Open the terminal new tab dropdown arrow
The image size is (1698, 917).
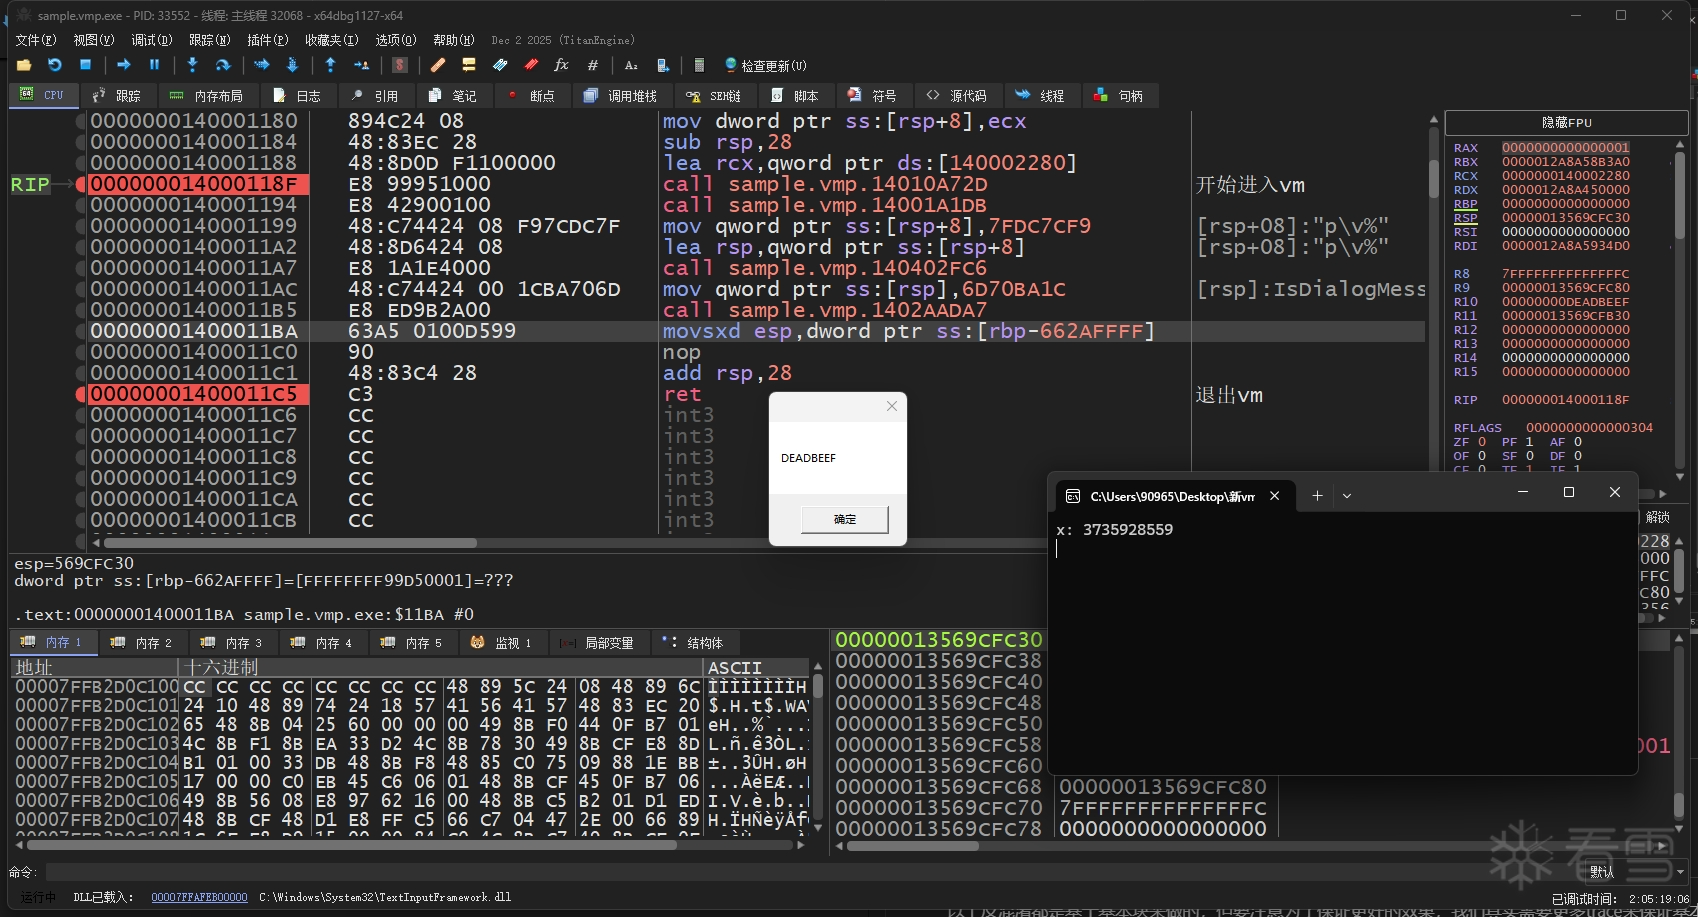(1347, 495)
